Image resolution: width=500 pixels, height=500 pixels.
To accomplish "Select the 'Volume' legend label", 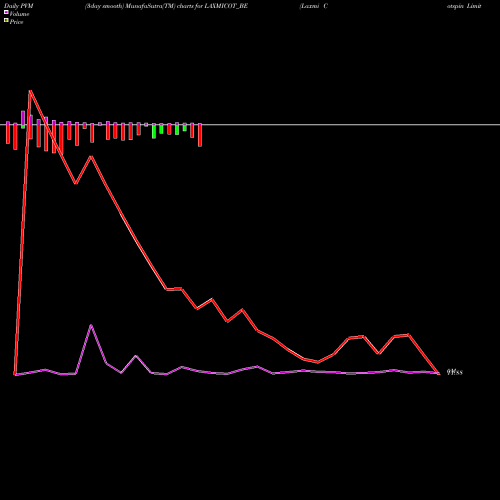I will click(x=19, y=14).
